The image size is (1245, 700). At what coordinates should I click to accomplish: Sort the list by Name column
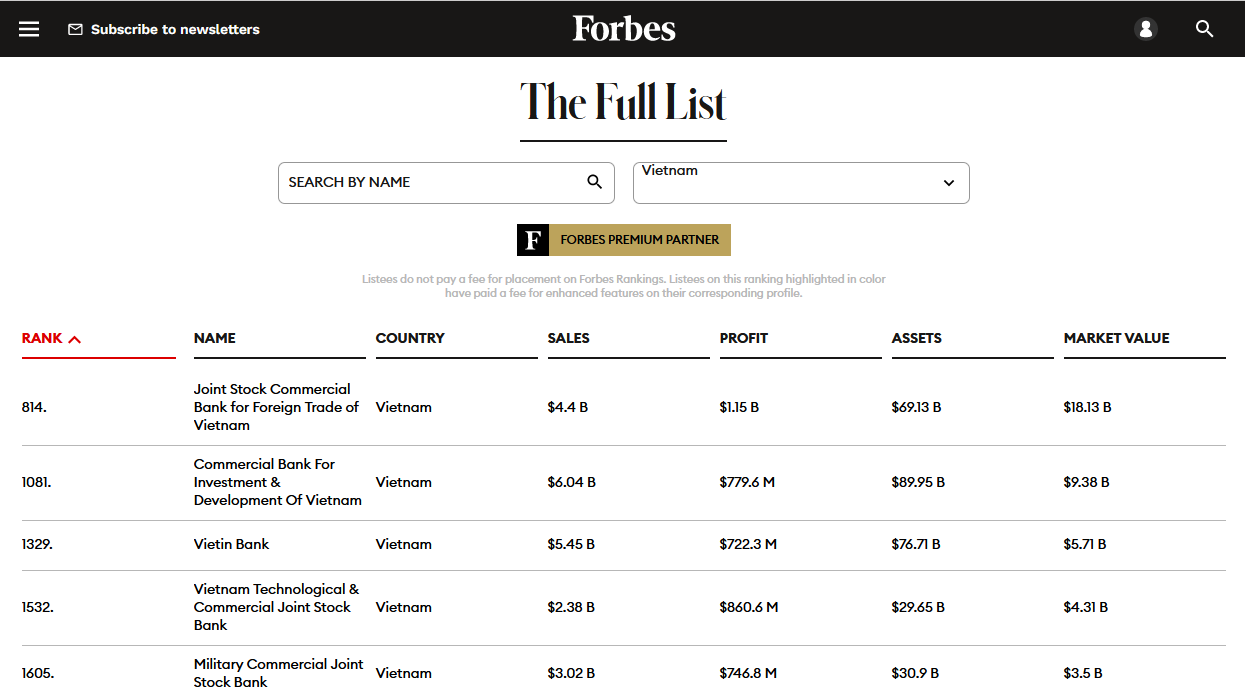coord(215,338)
